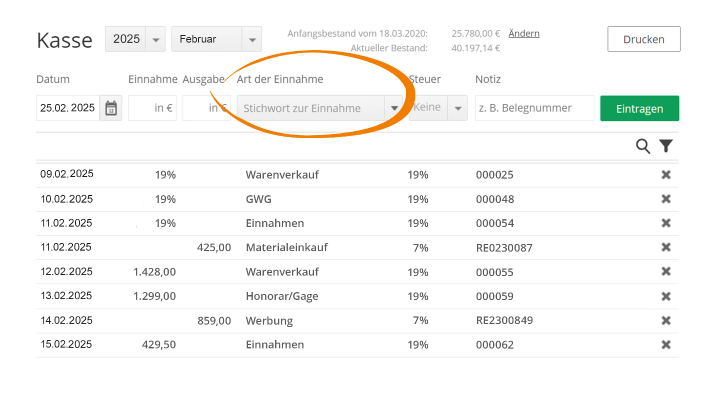Delete the Werbung entry RE2300849
Screen dimensions: 705x406
click(666, 320)
